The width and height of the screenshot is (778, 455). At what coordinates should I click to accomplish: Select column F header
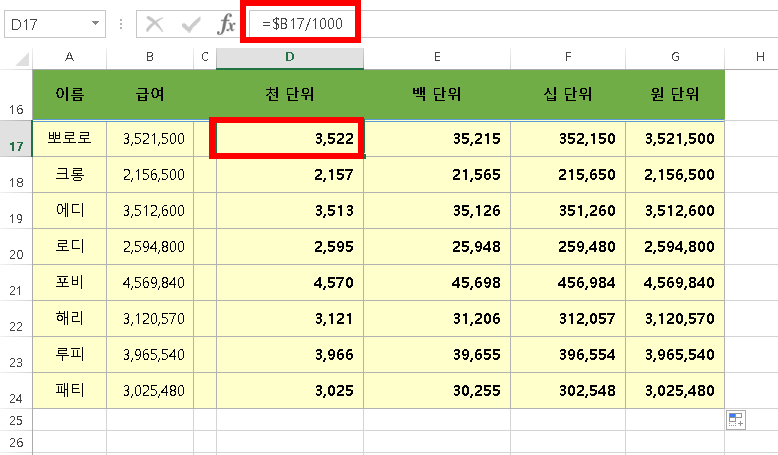tap(568, 57)
